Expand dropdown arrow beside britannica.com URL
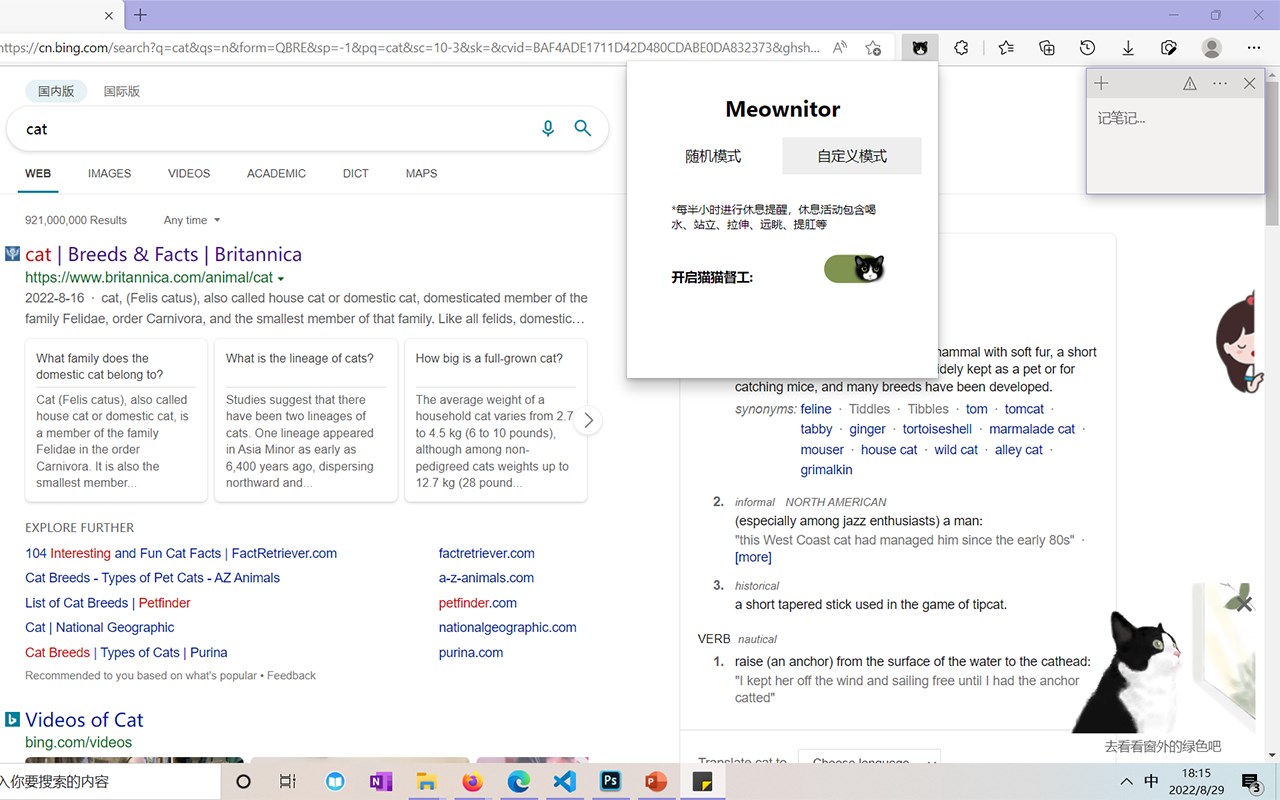1280x800 pixels. [281, 278]
